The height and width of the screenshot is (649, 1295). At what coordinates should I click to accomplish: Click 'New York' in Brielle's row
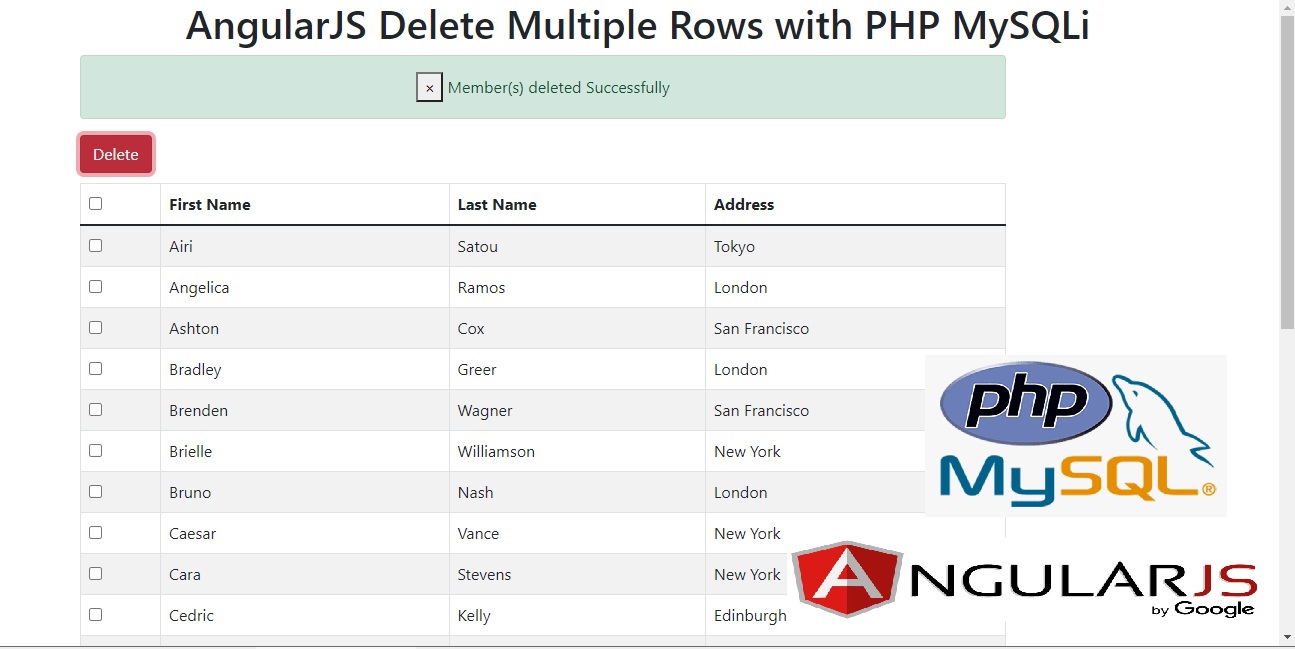tap(747, 452)
